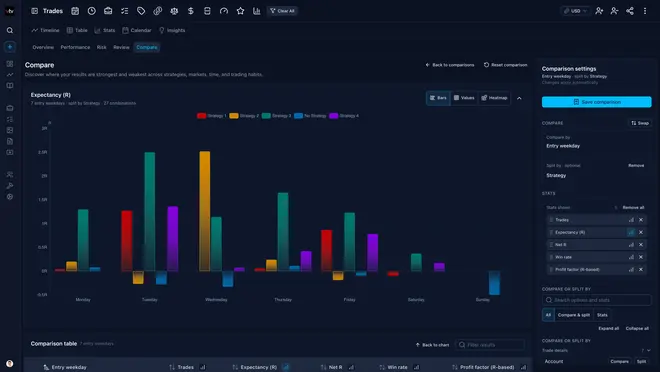Screen dimensions: 660x372
Task: Open the Performance sub-tab
Action: point(75,47)
